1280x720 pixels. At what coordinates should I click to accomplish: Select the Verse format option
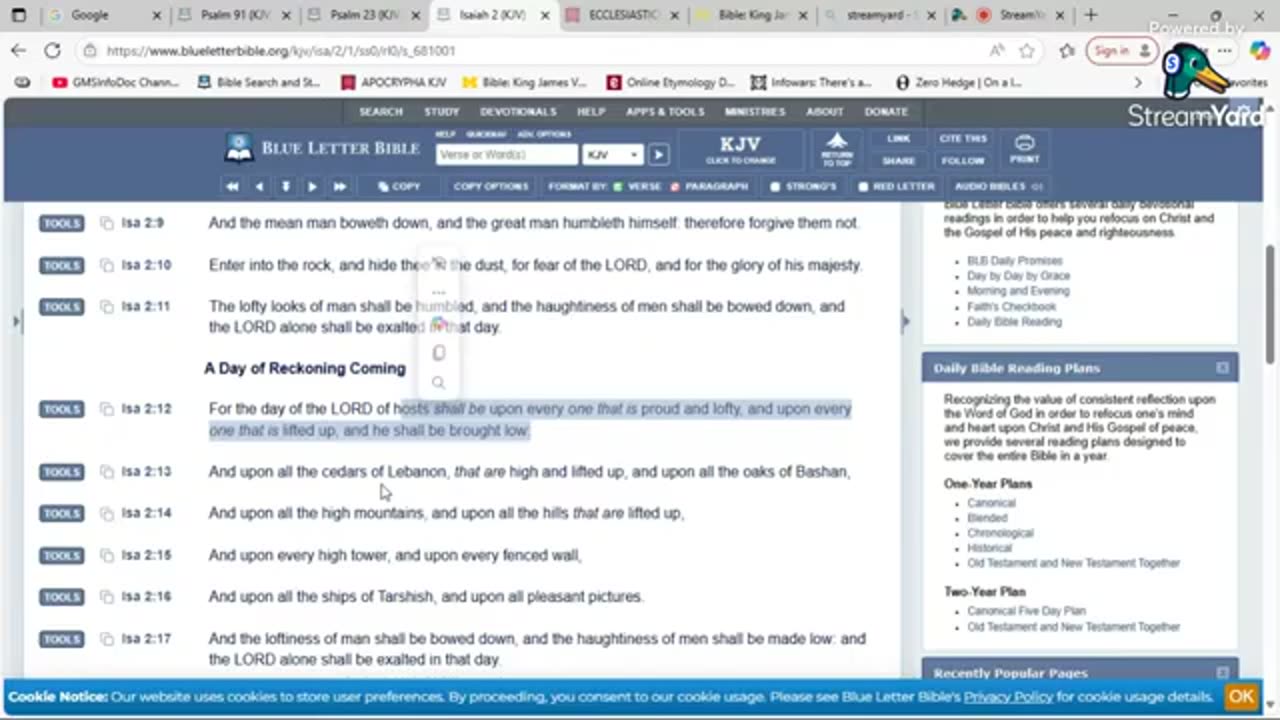(x=637, y=187)
